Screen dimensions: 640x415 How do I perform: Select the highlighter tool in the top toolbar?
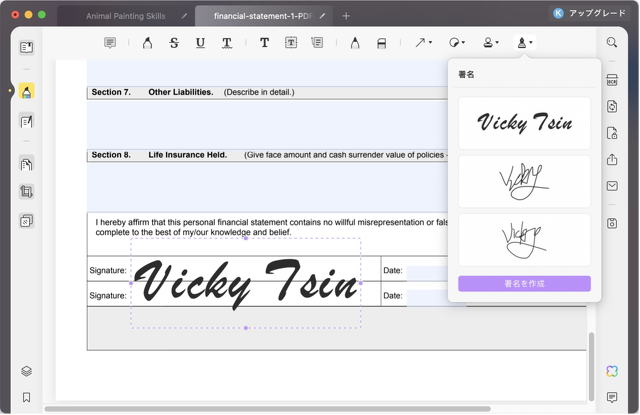click(x=147, y=43)
